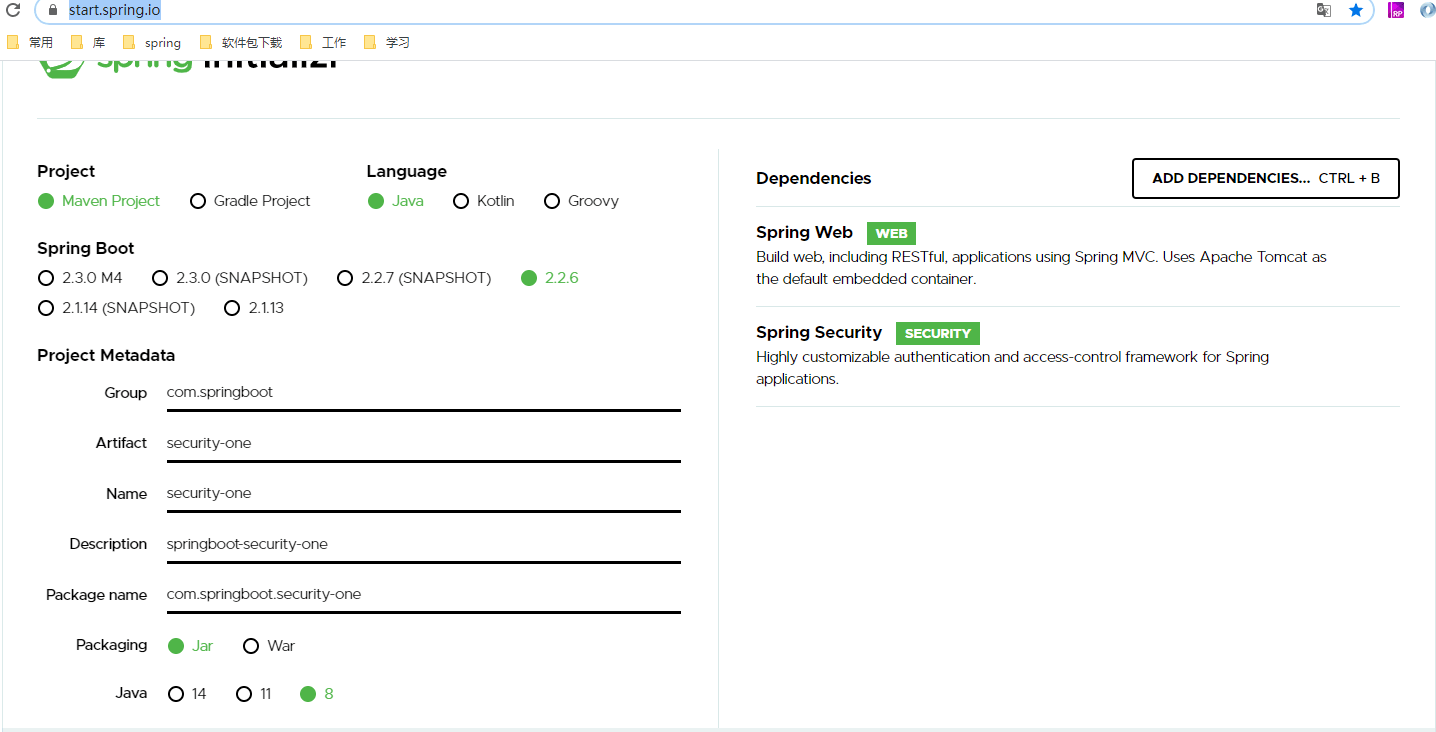The image size is (1436, 732).
Task: Select Java version 11
Action: (x=253, y=694)
